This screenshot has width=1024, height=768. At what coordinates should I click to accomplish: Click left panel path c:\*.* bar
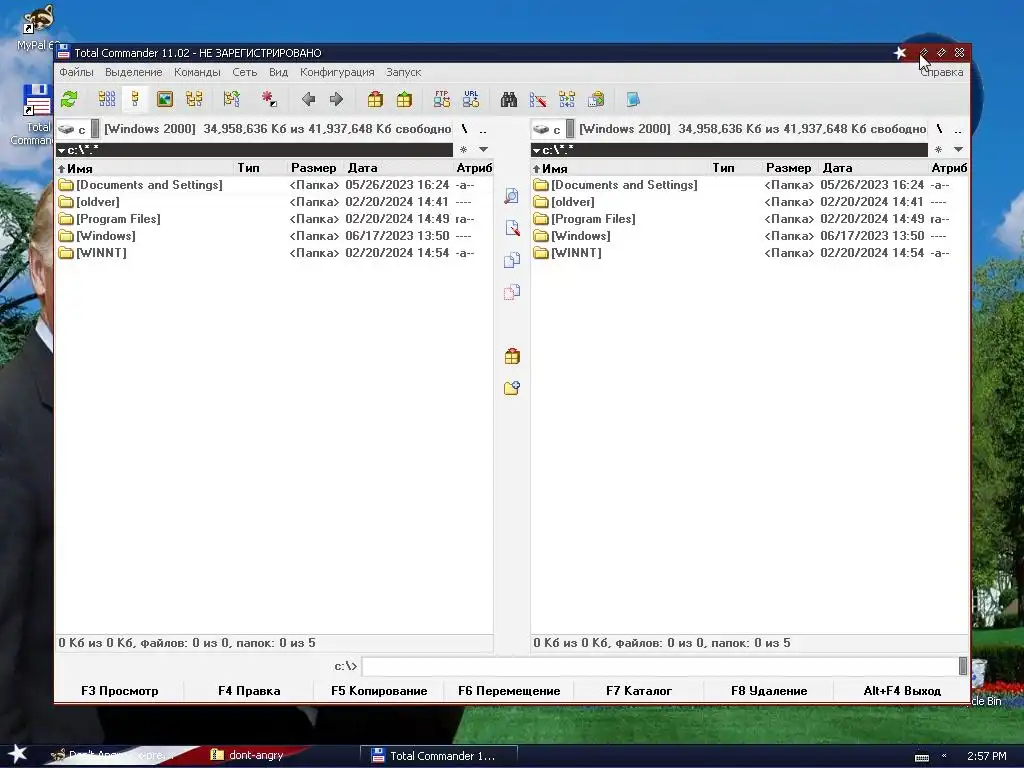tap(255, 150)
